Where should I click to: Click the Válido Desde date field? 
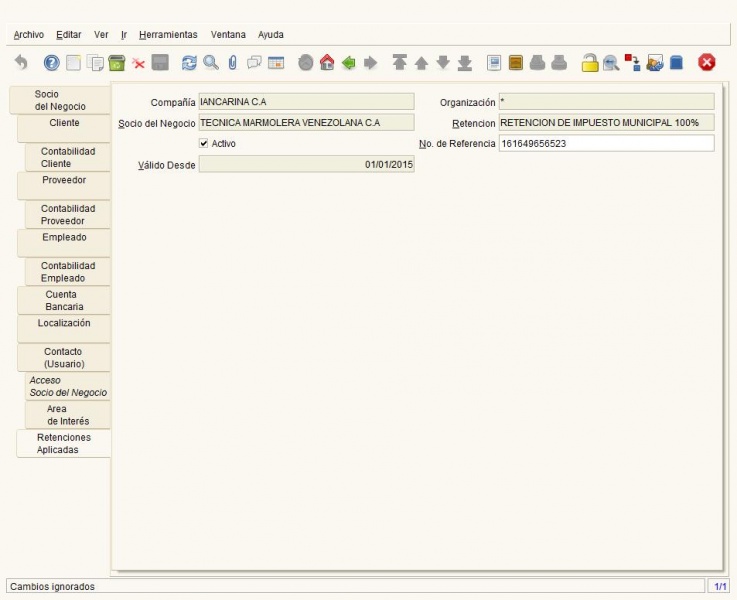(x=306, y=164)
